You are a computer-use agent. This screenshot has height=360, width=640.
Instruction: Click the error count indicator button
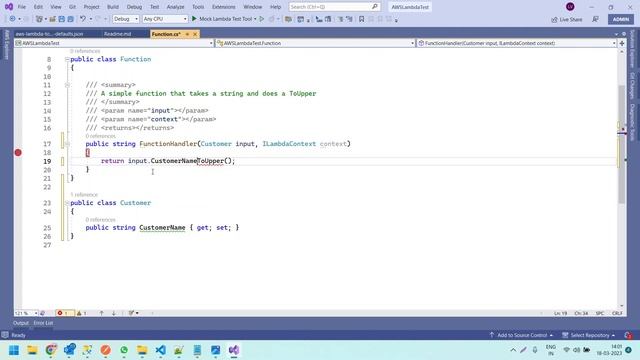pos(65,313)
